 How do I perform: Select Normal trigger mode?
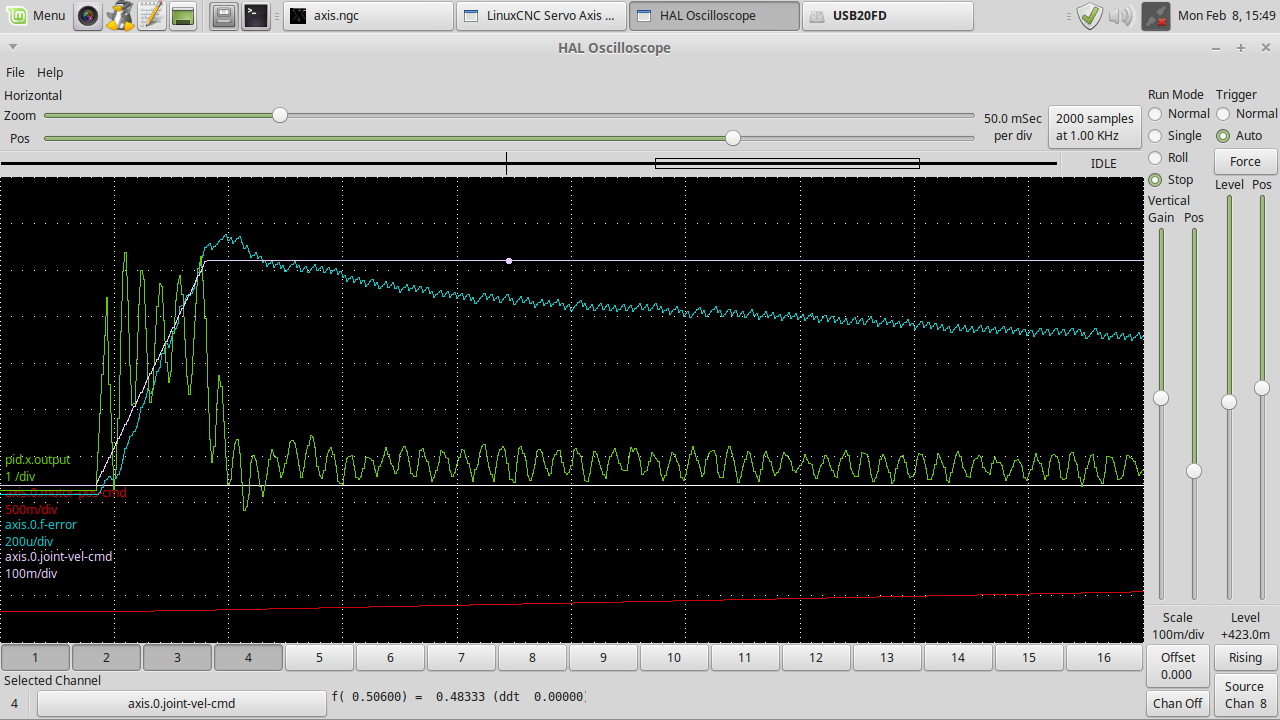1246,114
